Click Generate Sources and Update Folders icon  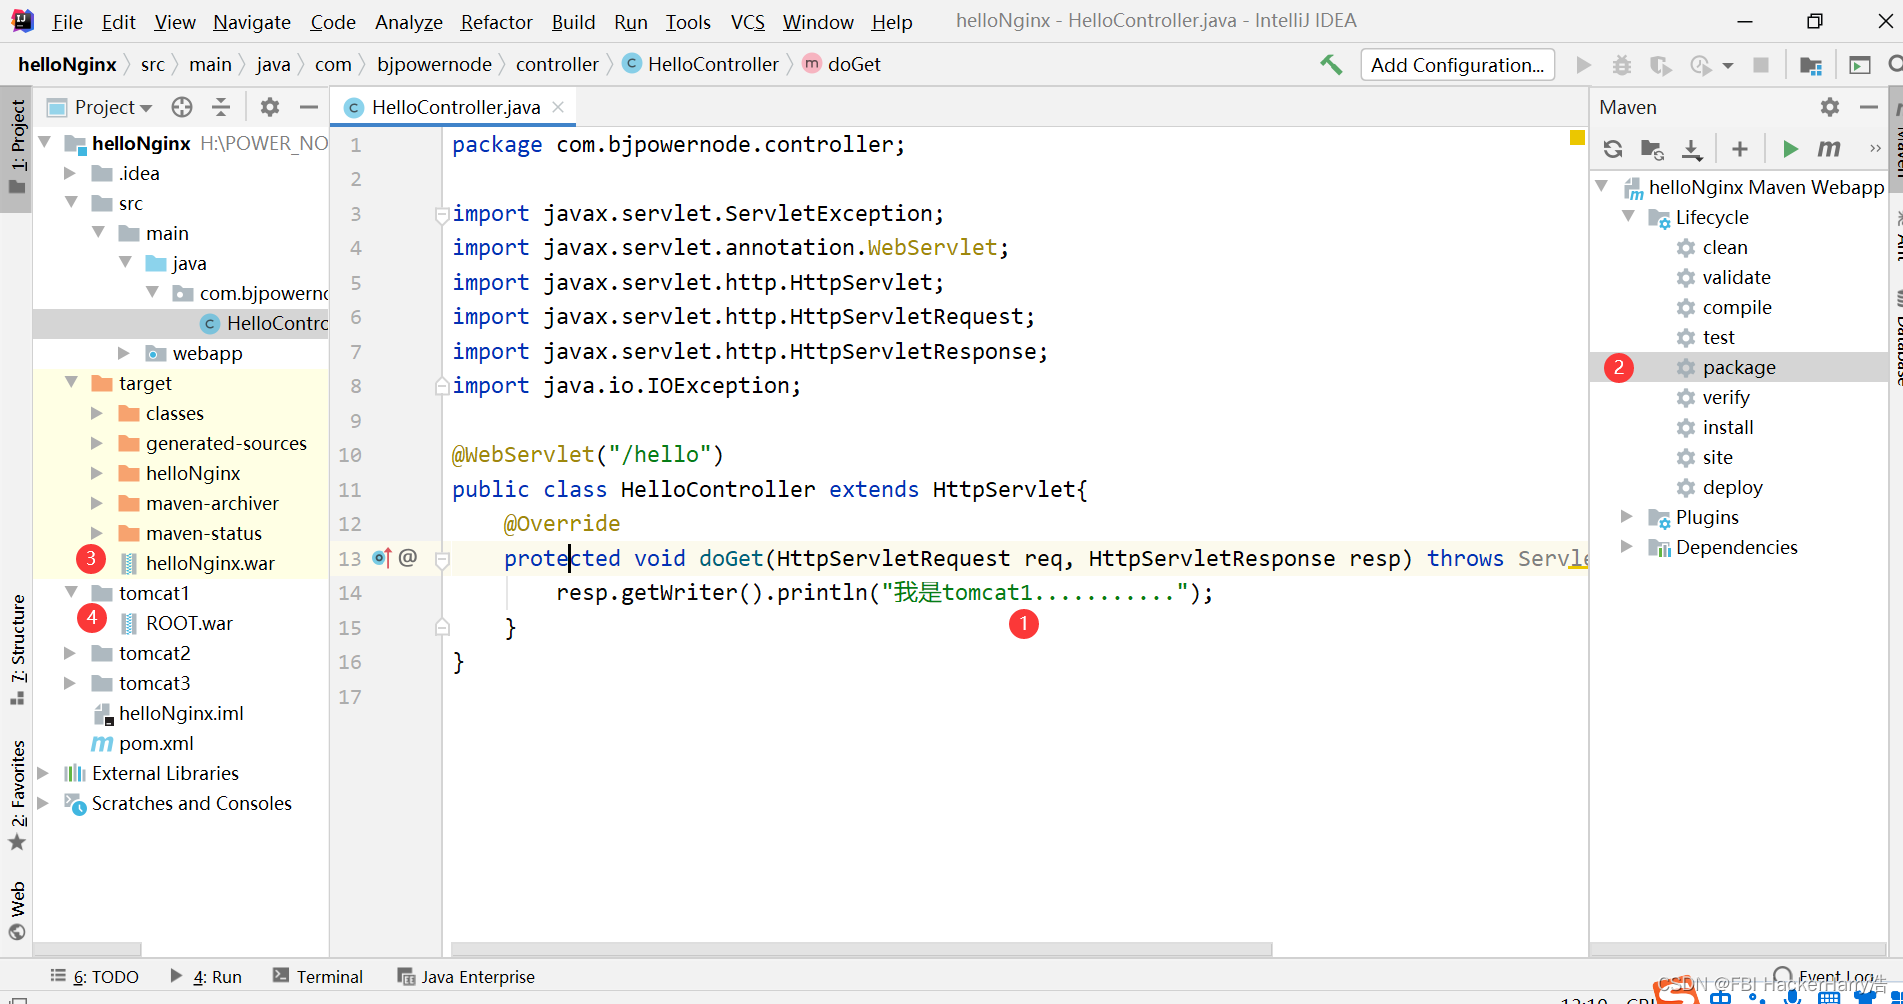coord(1652,149)
